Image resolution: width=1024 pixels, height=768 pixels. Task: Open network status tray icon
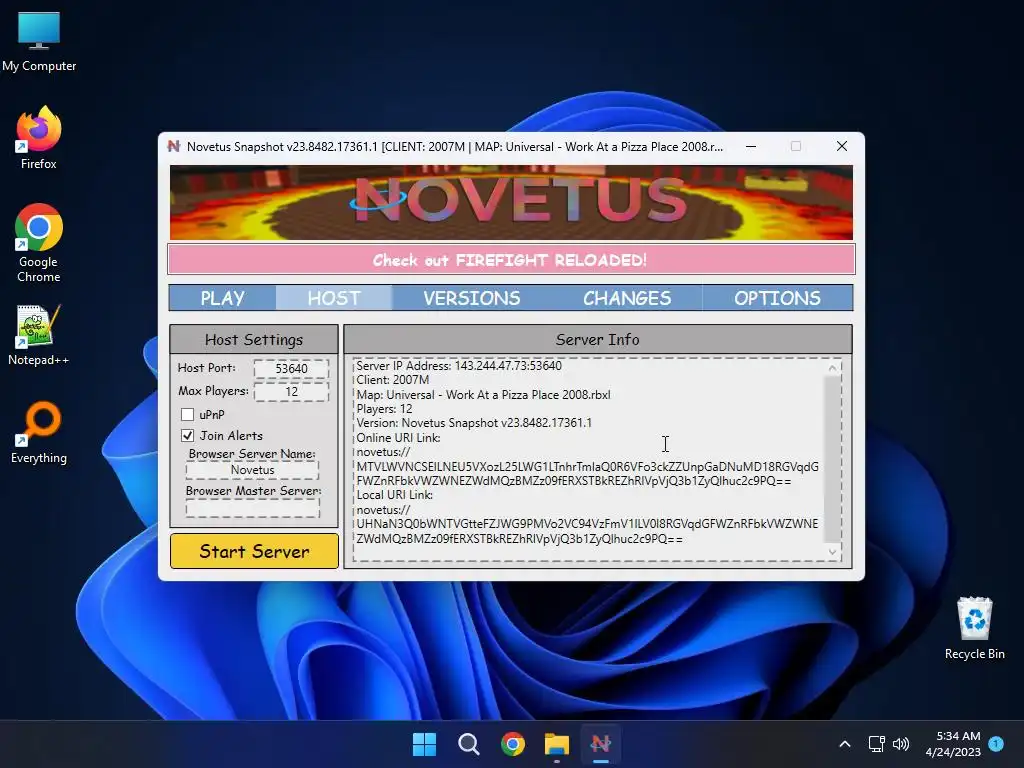click(876, 744)
